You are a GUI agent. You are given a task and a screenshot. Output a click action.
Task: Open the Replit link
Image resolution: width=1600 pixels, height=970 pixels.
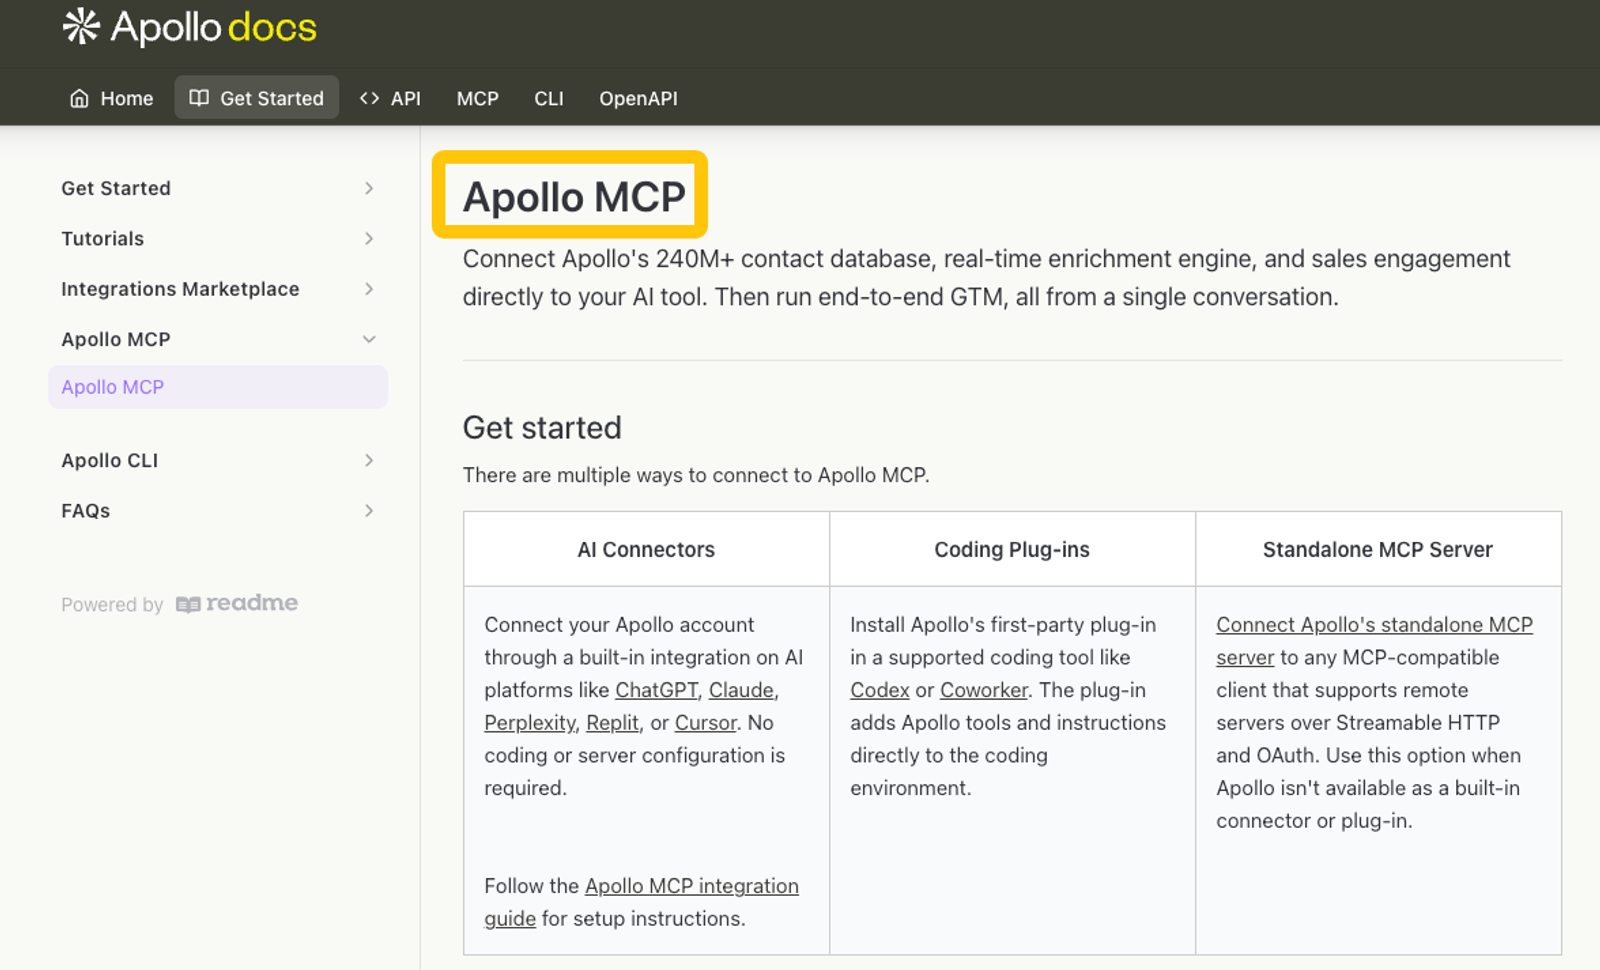pos(612,723)
